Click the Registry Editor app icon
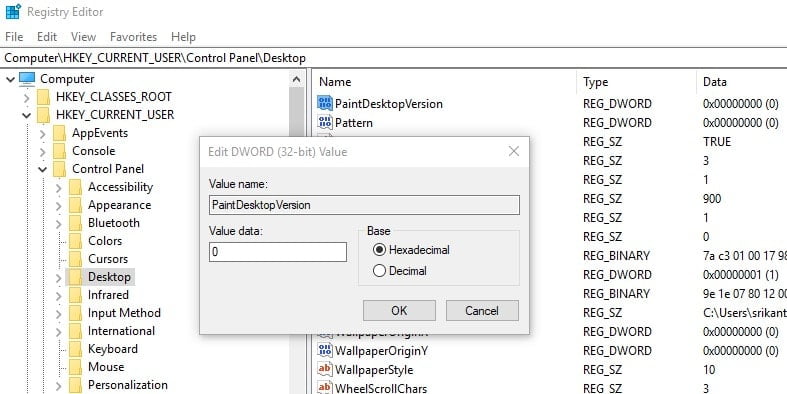 click(14, 11)
